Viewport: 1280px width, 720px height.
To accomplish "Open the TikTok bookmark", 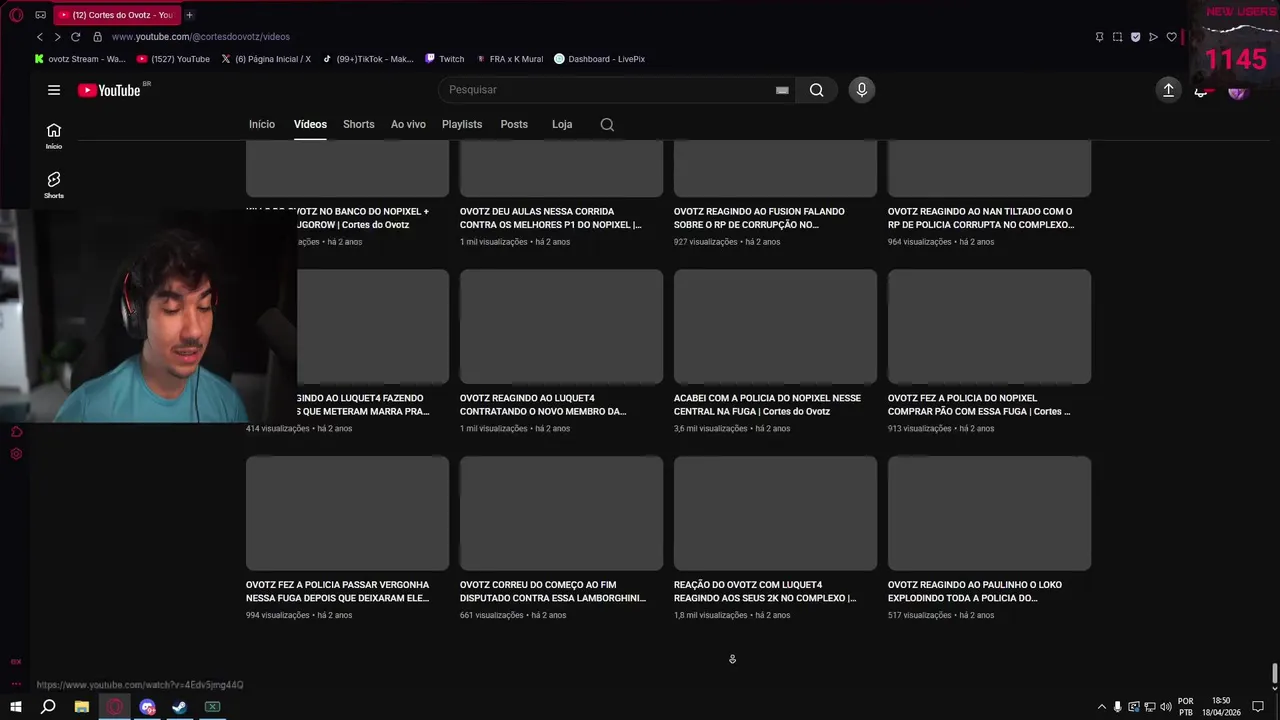I will (x=368, y=59).
